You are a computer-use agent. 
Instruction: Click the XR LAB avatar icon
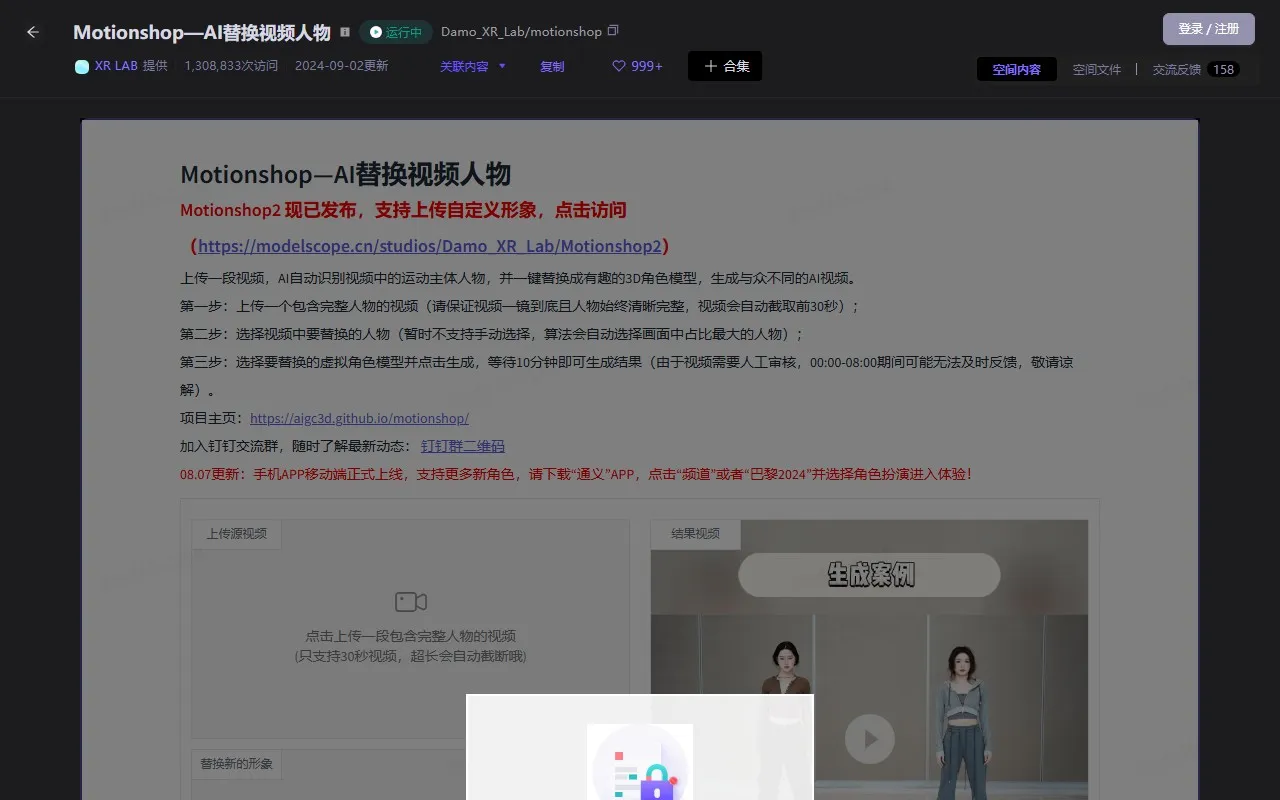(81, 65)
